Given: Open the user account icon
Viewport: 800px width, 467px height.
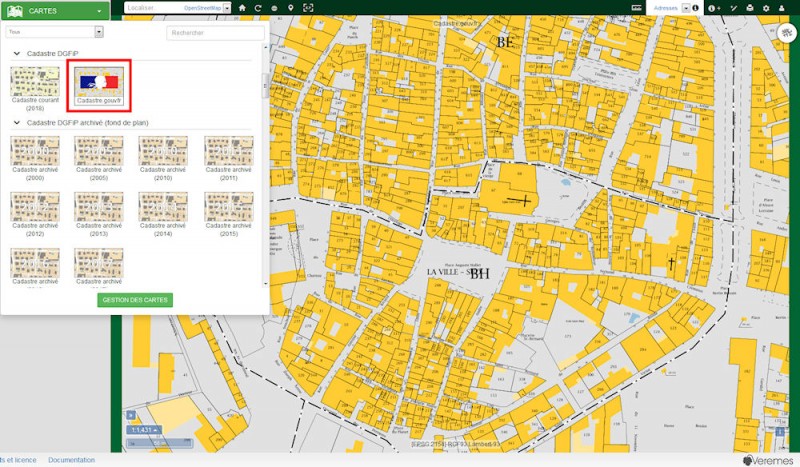Looking at the screenshot, I should pyautogui.click(x=783, y=7).
